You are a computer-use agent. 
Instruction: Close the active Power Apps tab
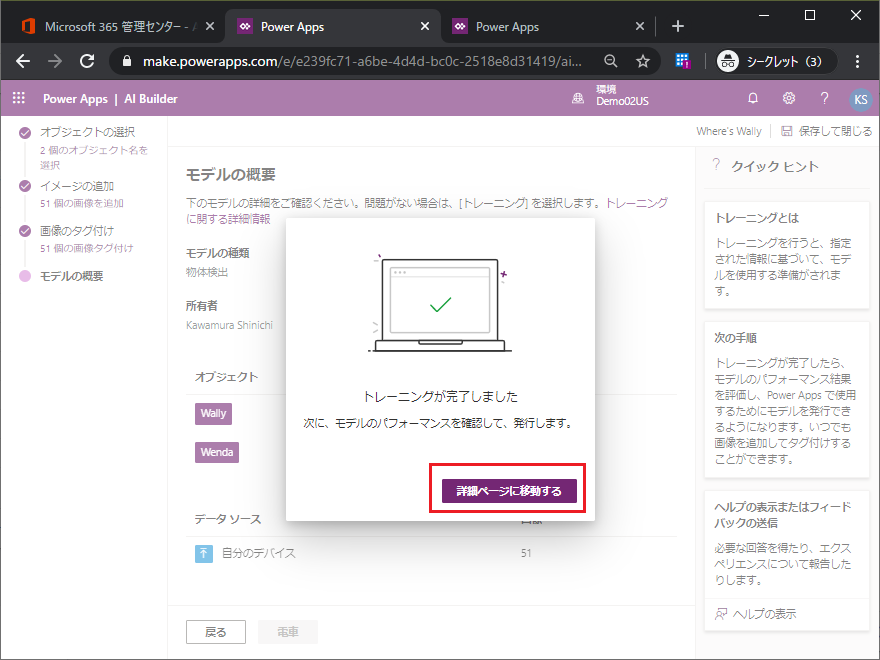click(x=425, y=26)
